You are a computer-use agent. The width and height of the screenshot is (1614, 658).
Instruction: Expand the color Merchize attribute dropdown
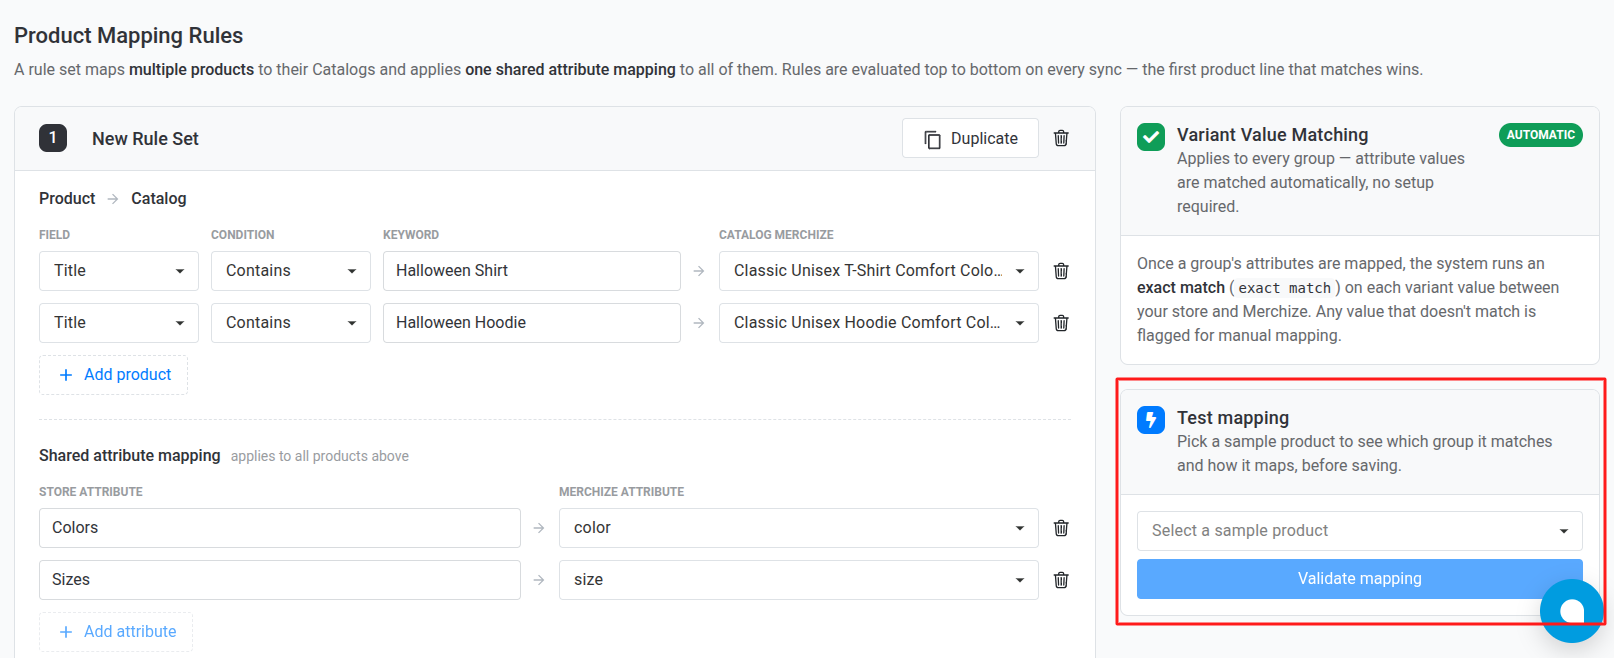799,528
